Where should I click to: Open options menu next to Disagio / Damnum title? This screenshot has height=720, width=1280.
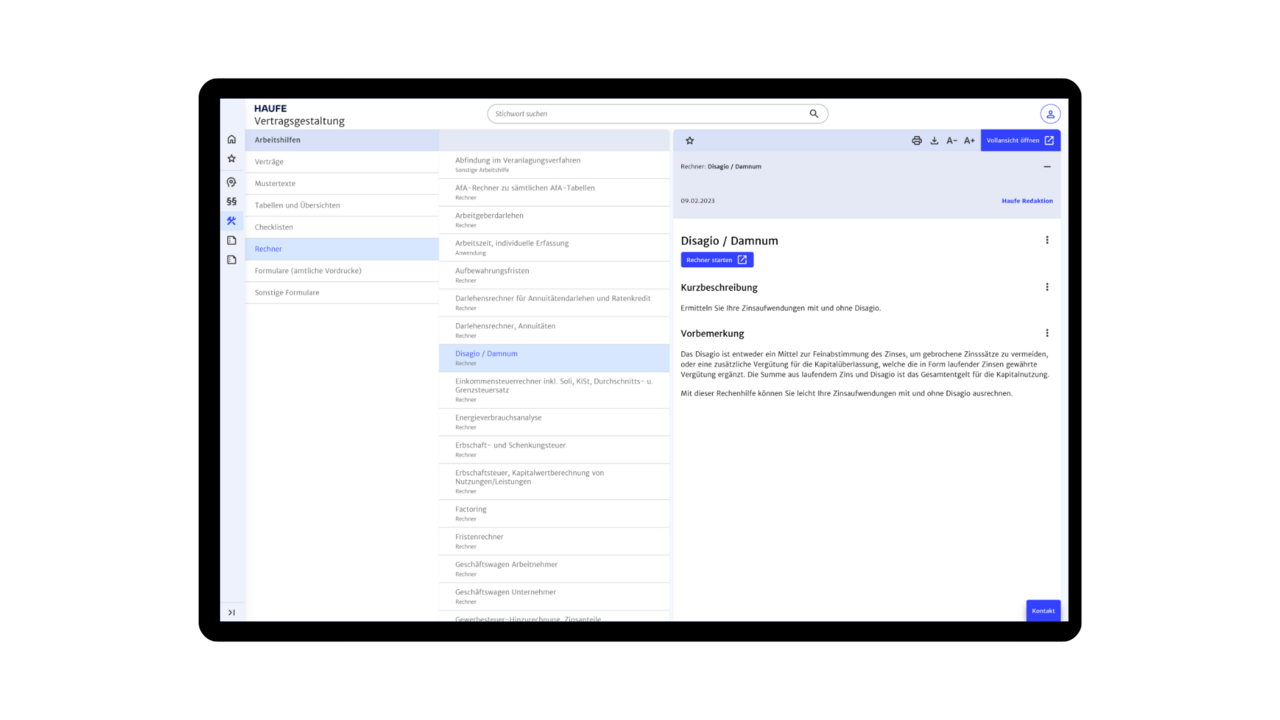pos(1047,240)
